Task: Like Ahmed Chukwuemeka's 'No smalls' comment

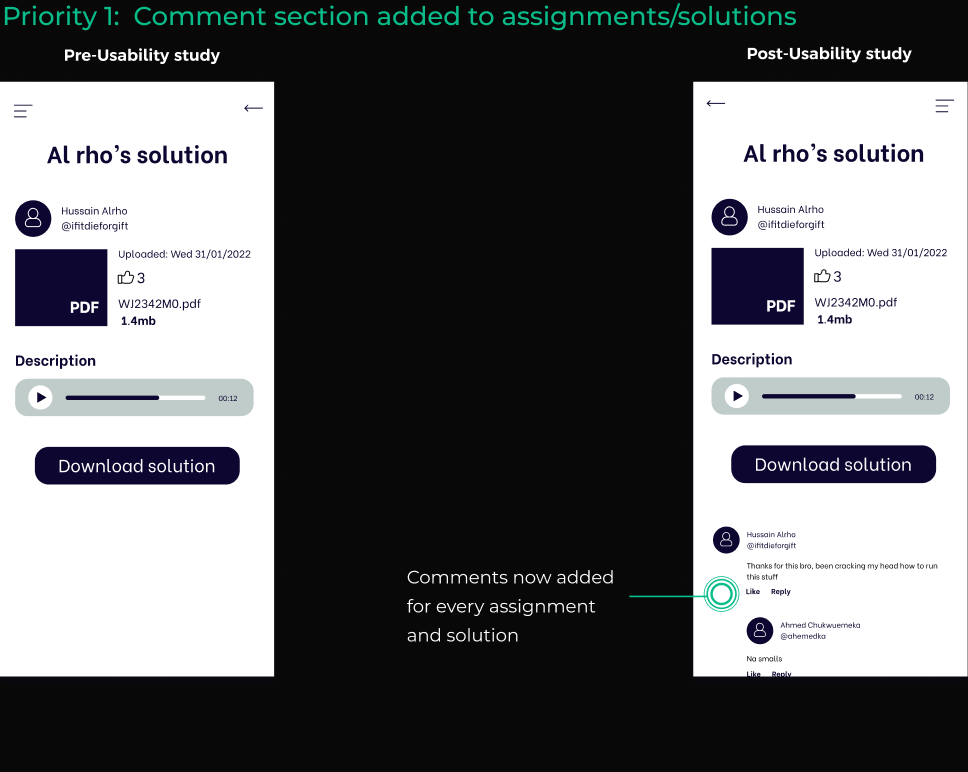Action: 753,674
